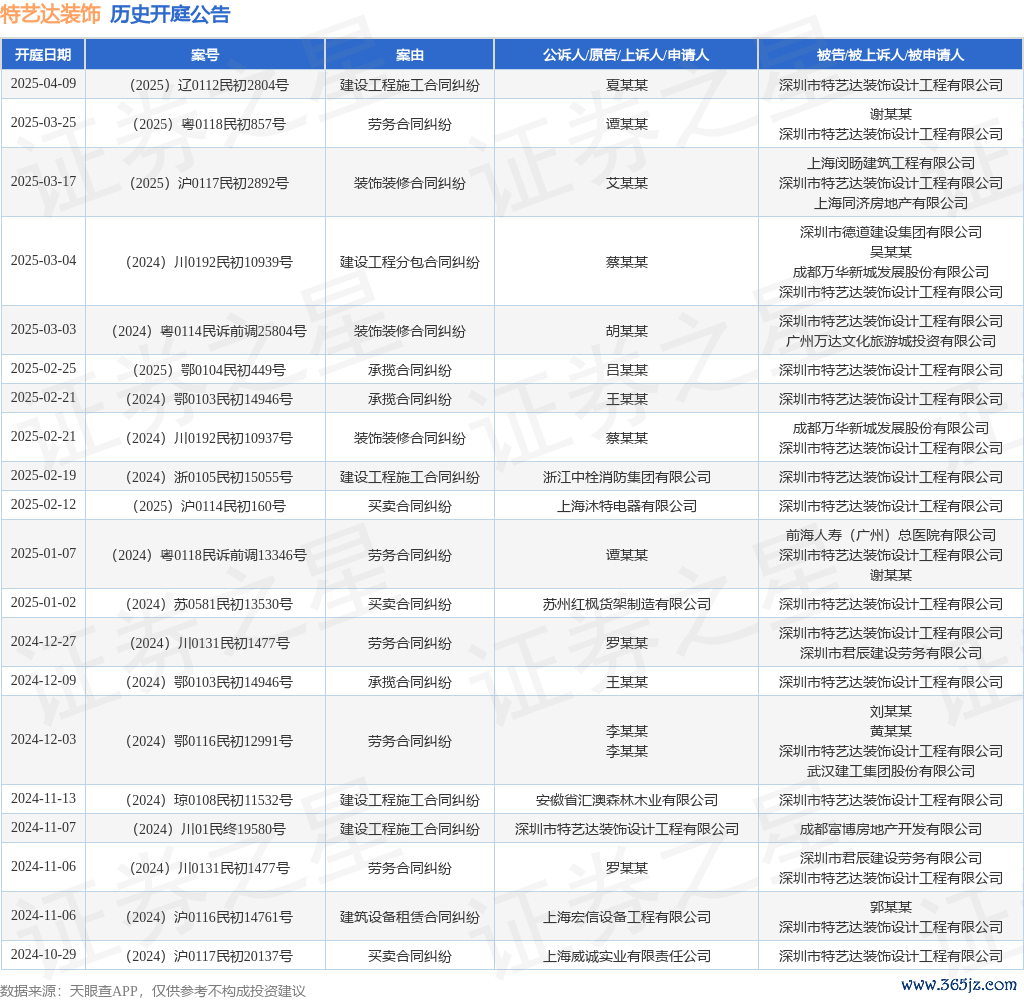This screenshot has width=1024, height=1000.
Task: Click defendant 深圳市德道建设集团有限公司
Action: coord(890,232)
